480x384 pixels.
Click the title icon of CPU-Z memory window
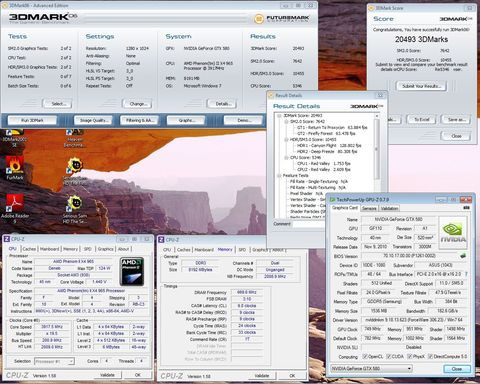[161, 240]
